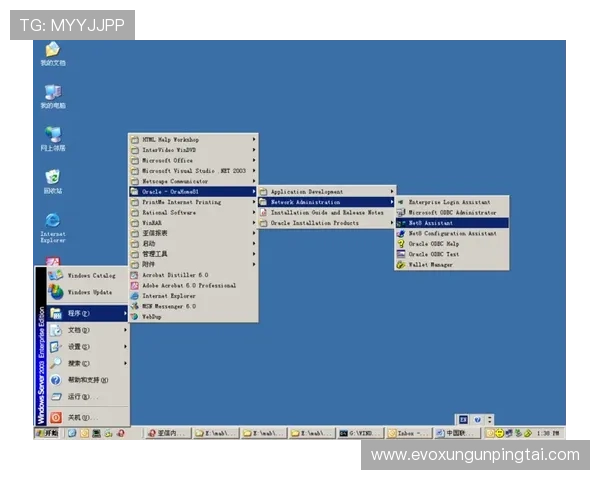The height and width of the screenshot is (480, 600).
Task: Click the 开始 Start button
Action: (x=47, y=433)
